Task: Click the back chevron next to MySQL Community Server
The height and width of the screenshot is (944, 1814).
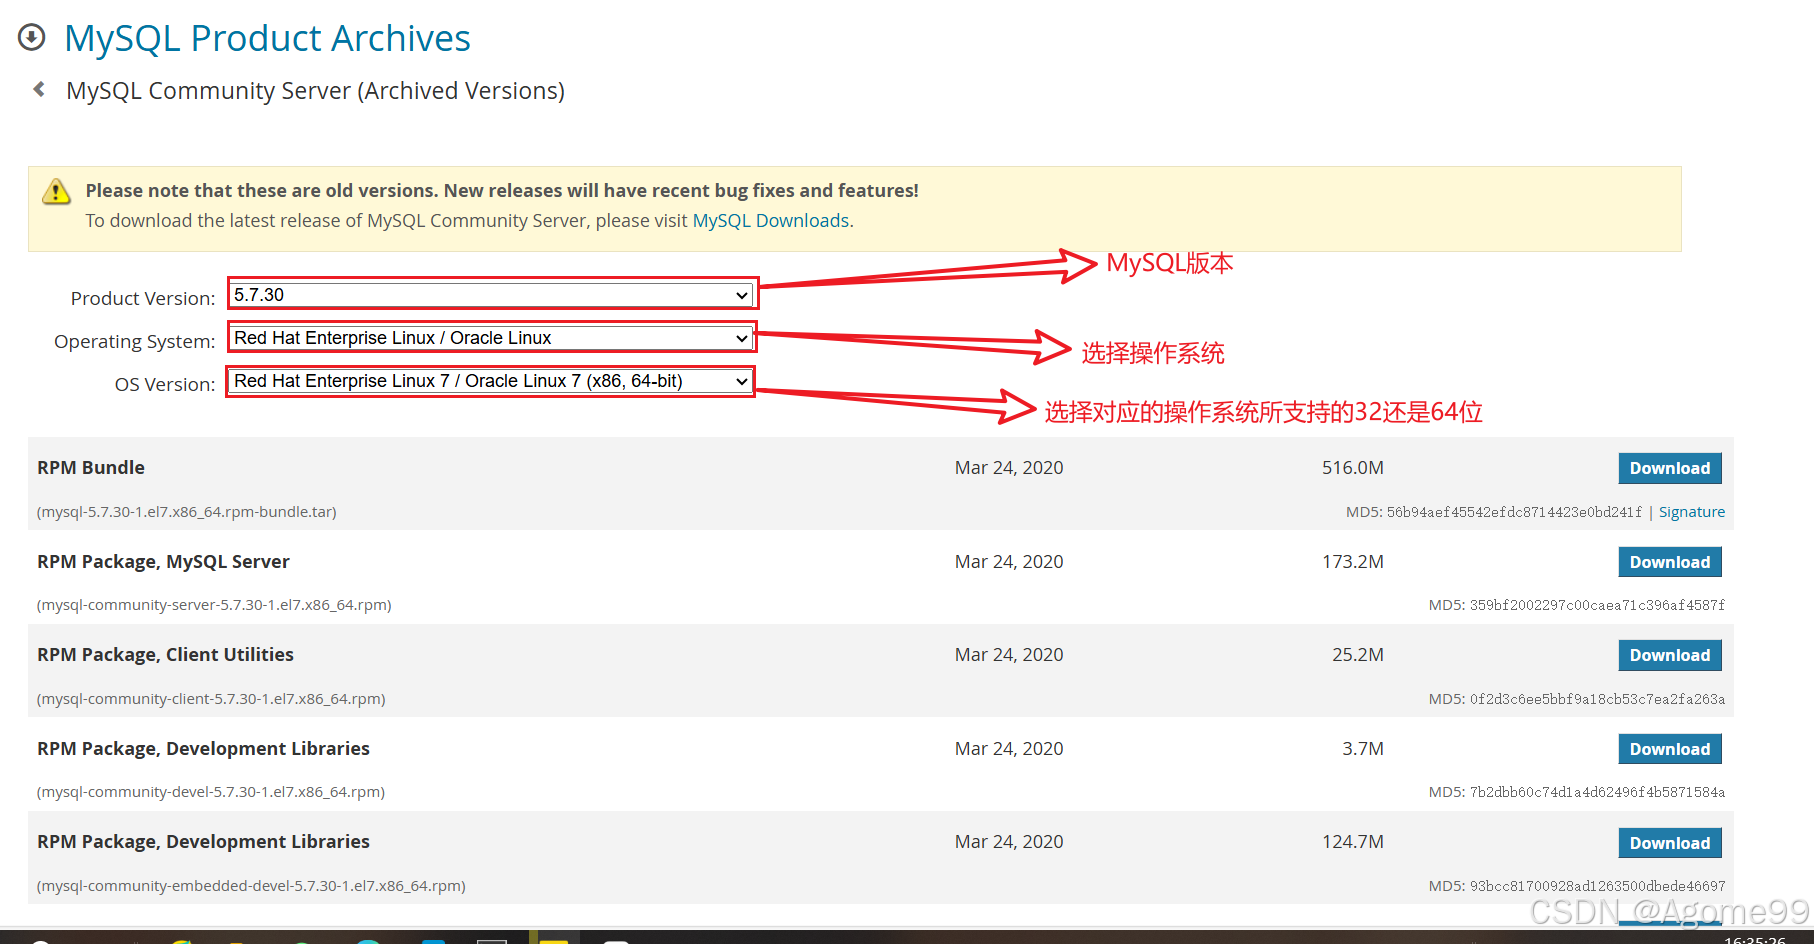Action: click(38, 90)
